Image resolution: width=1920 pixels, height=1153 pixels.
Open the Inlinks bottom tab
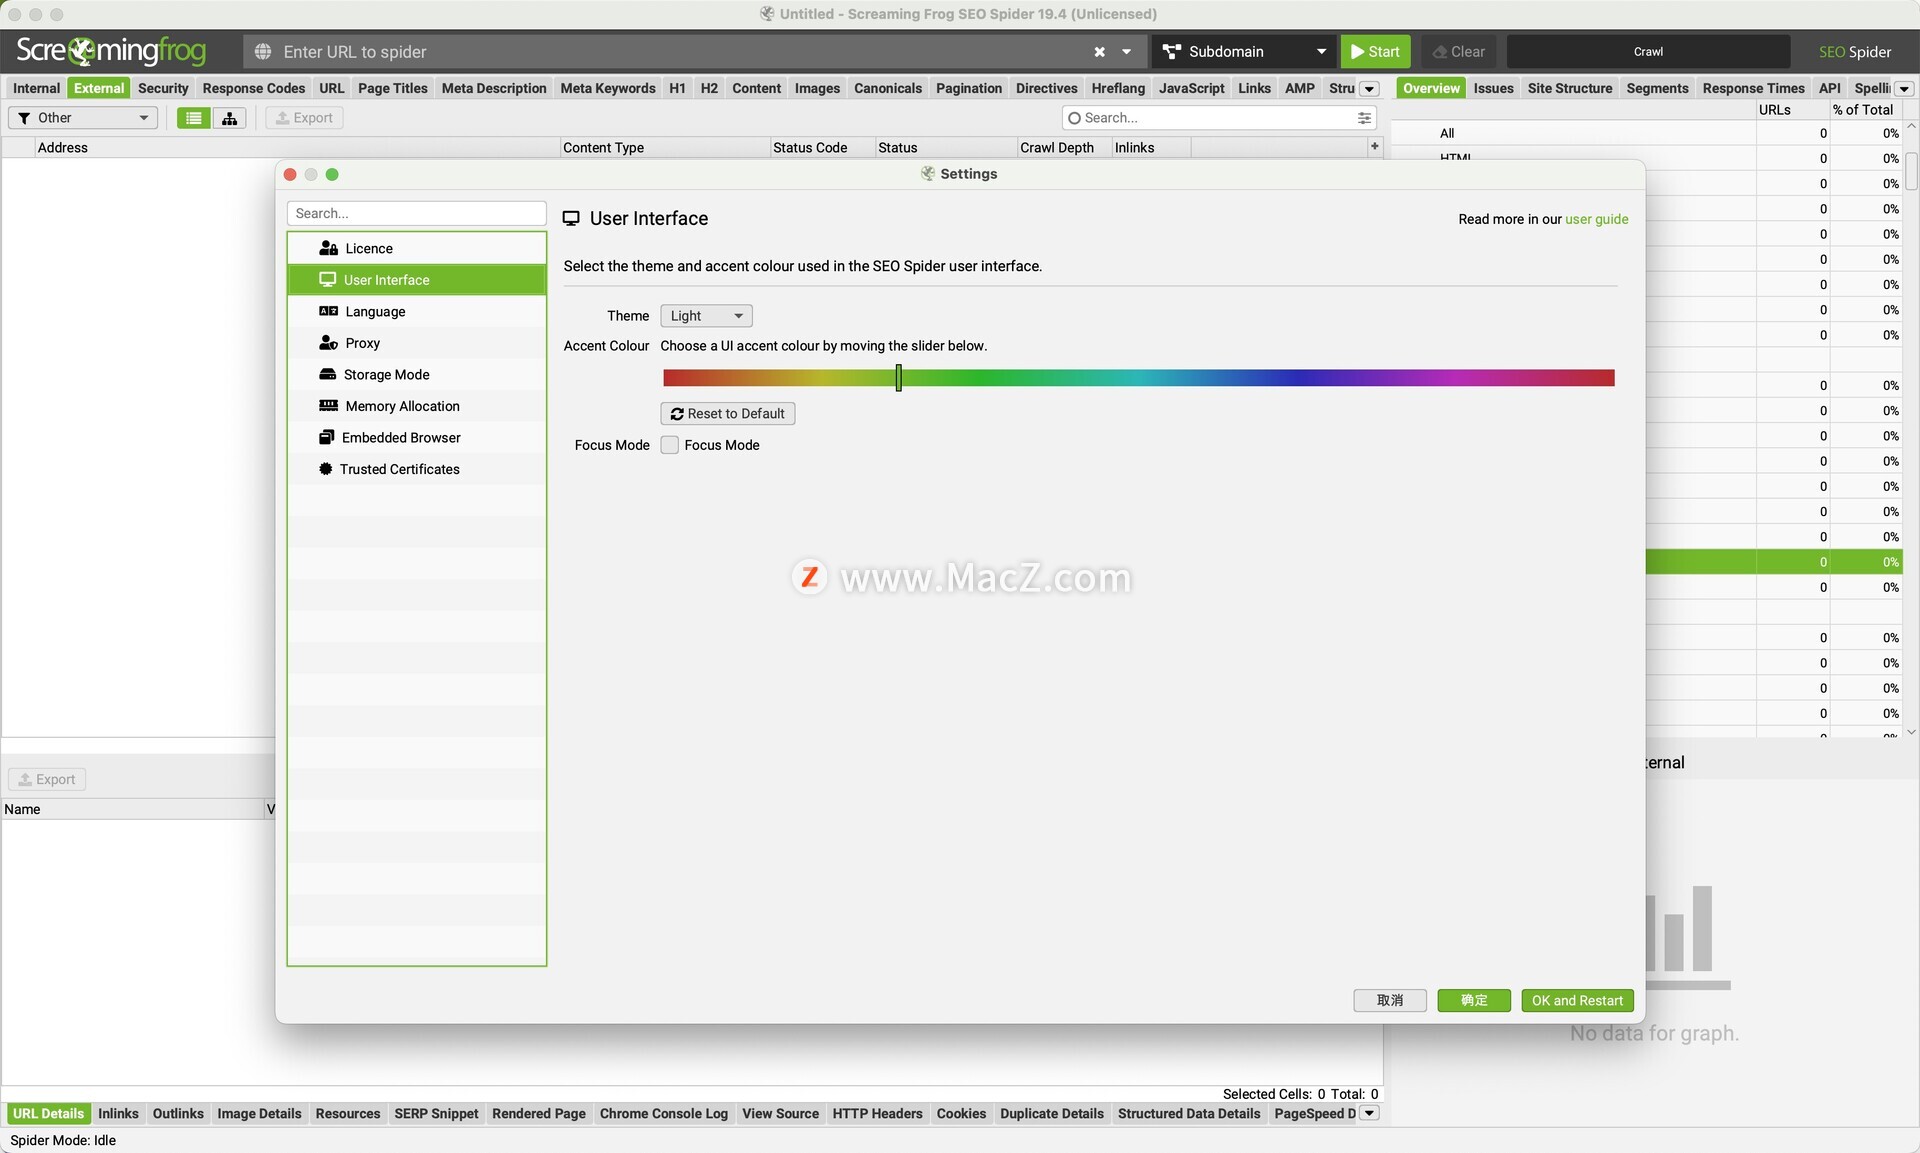click(118, 1113)
